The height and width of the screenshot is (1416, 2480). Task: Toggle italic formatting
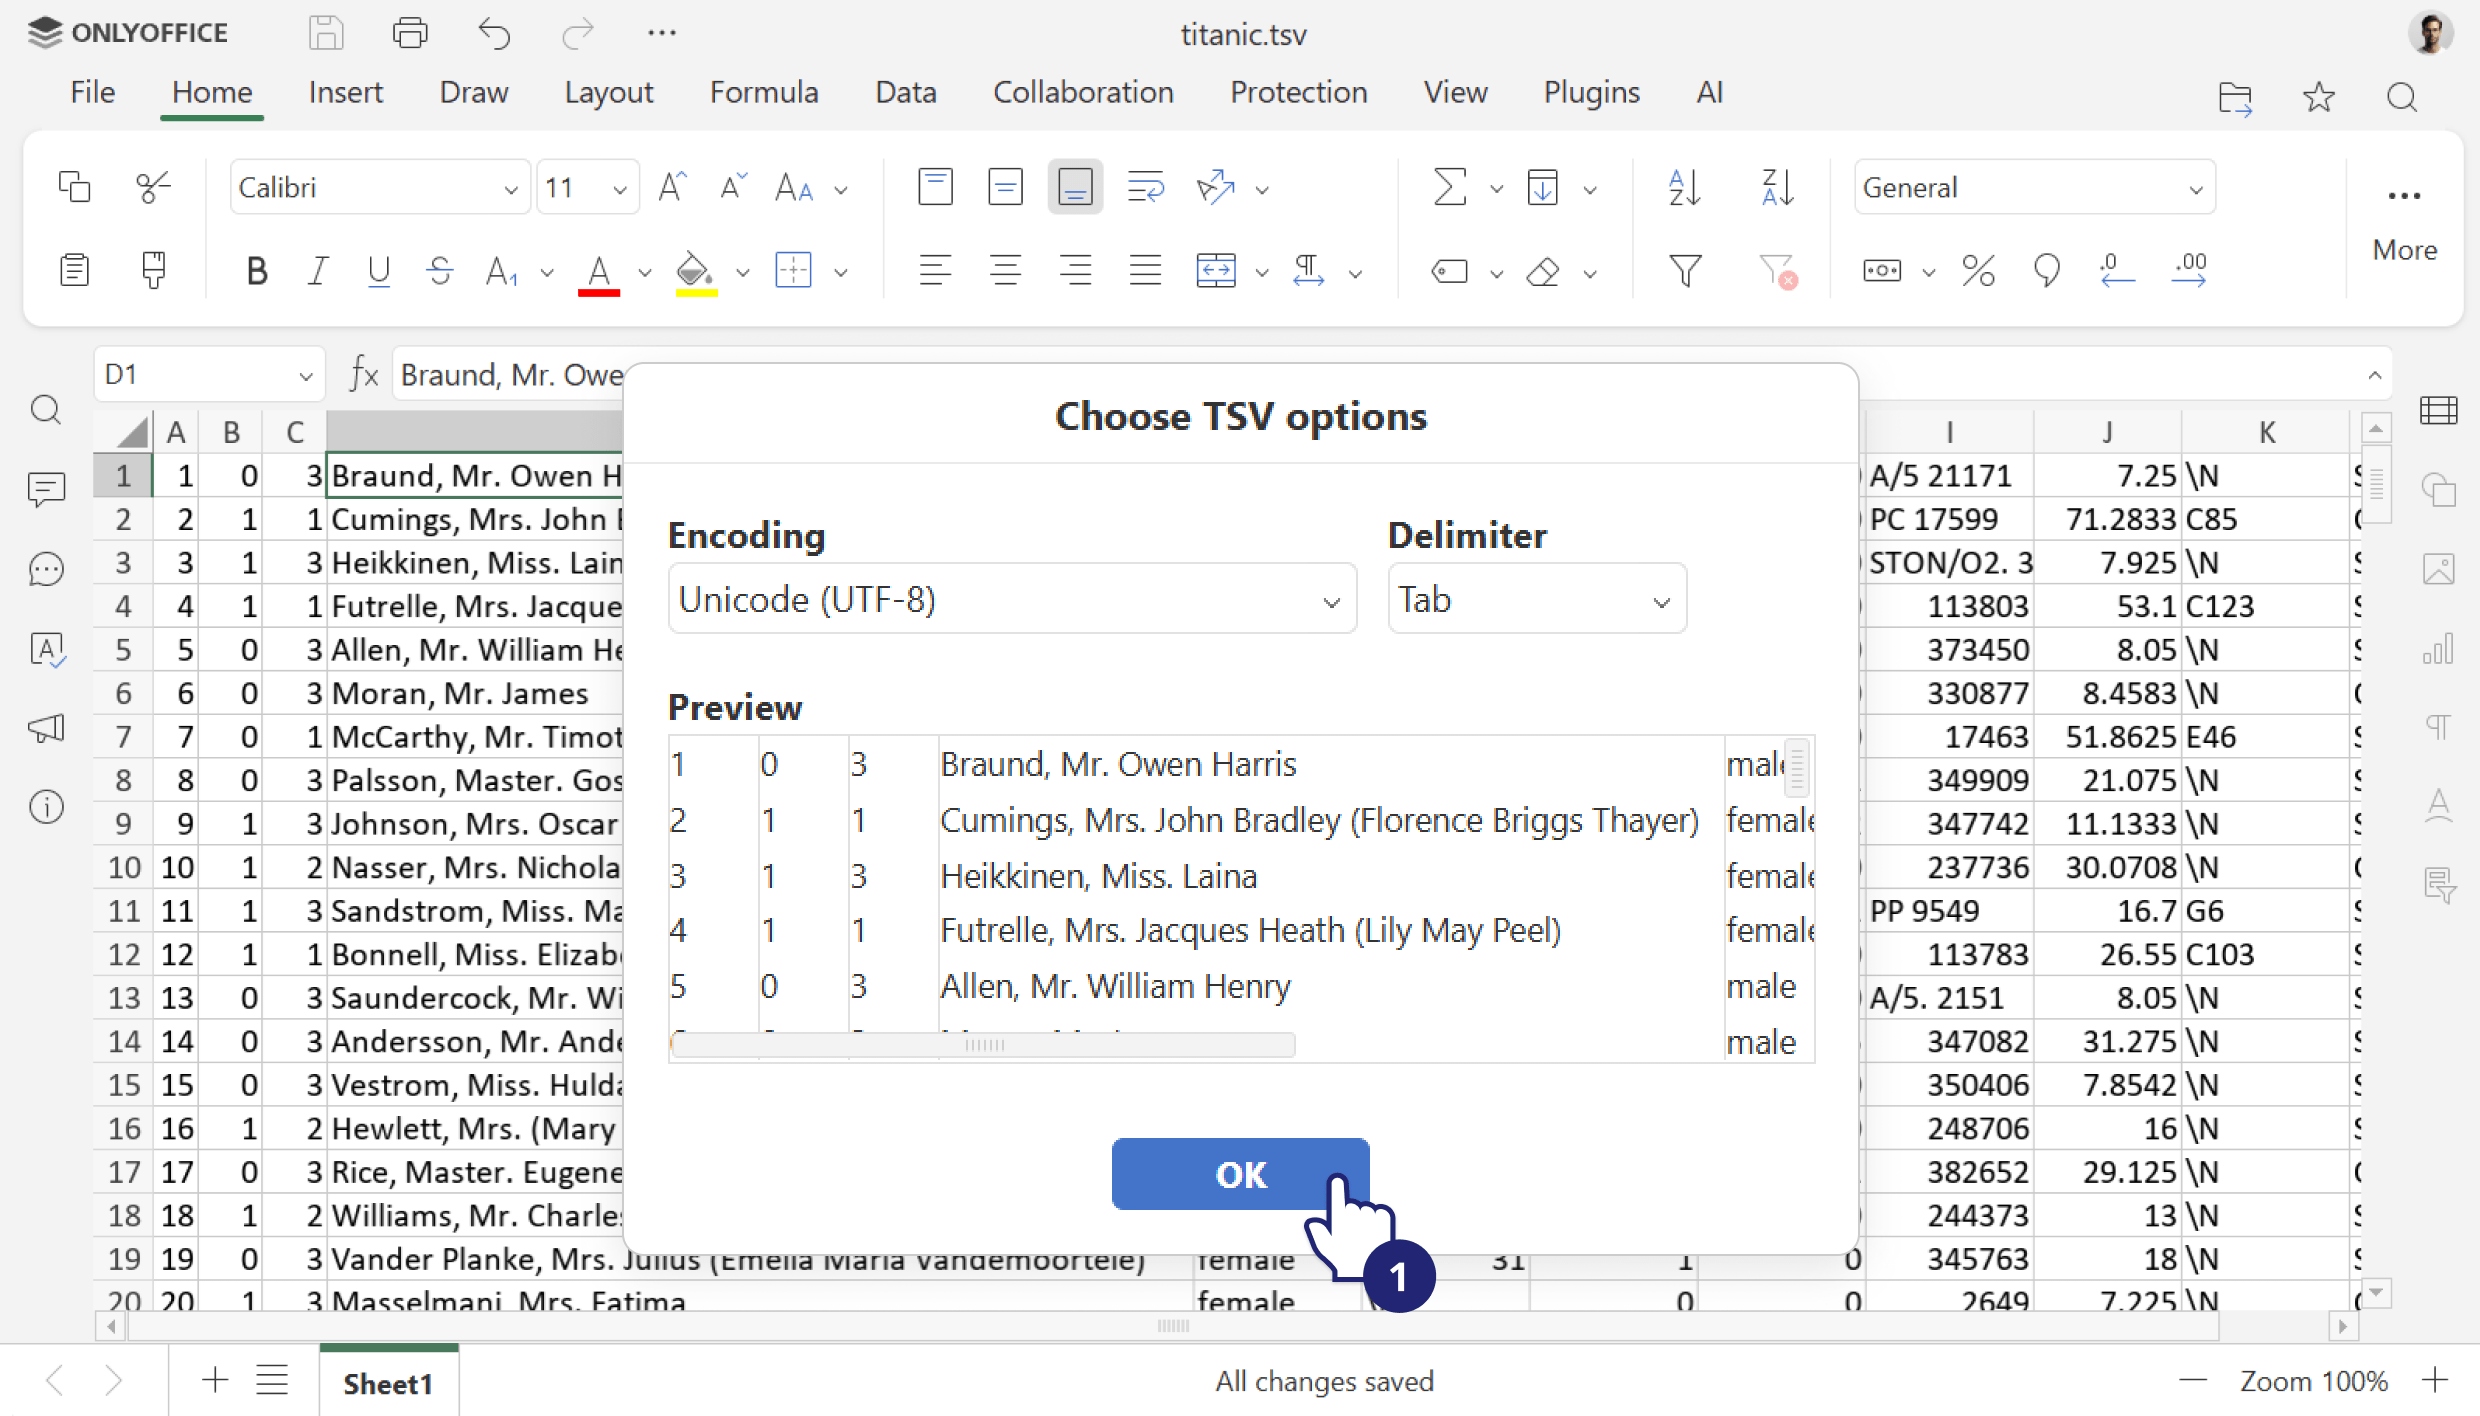click(317, 270)
